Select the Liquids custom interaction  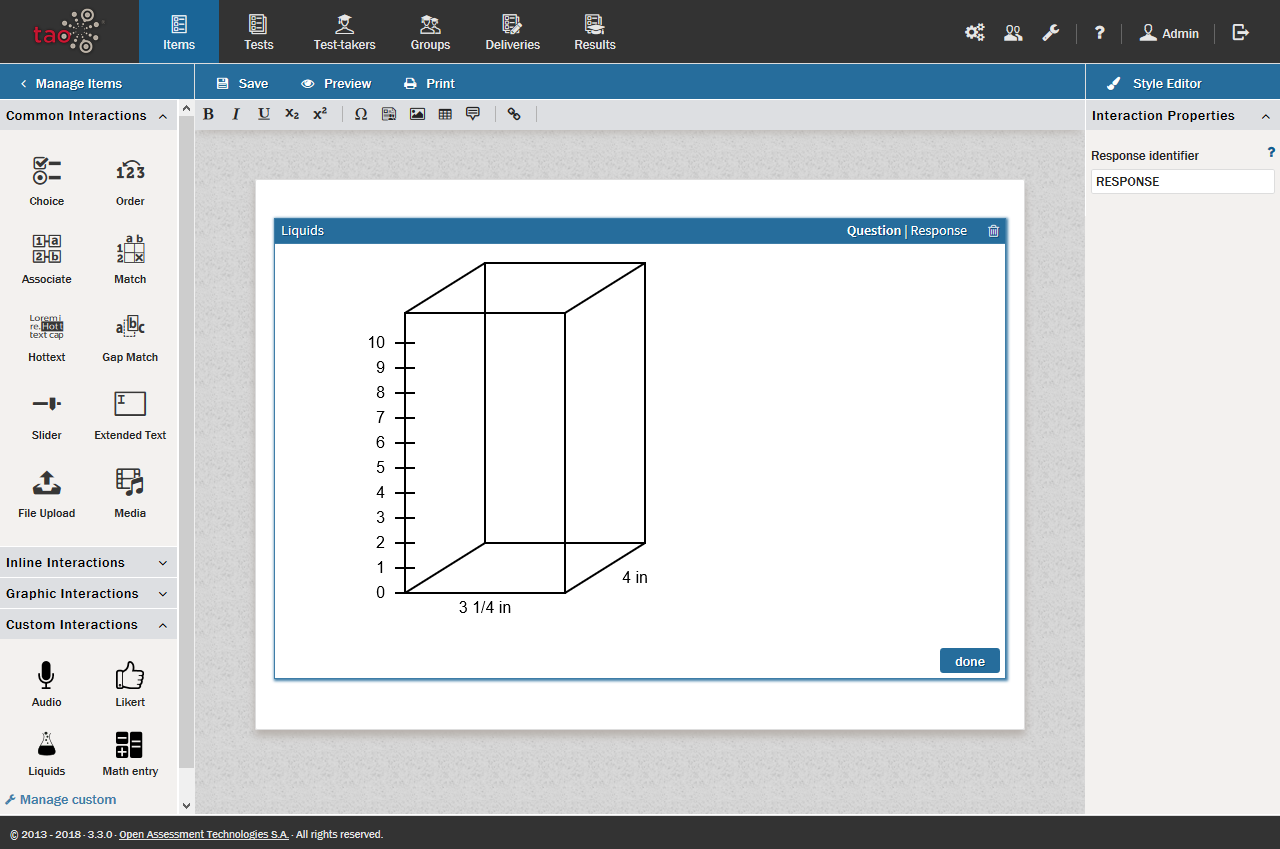(46, 745)
